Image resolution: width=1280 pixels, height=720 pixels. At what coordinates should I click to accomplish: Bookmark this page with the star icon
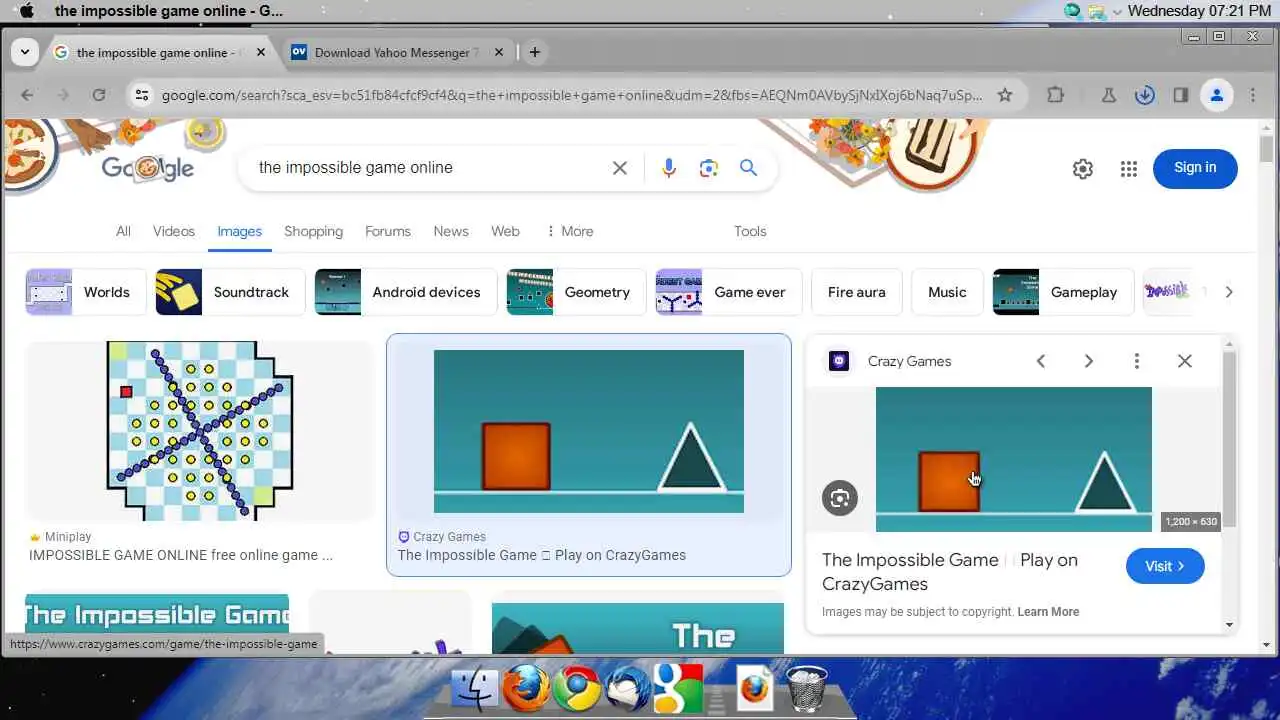pos(1005,95)
